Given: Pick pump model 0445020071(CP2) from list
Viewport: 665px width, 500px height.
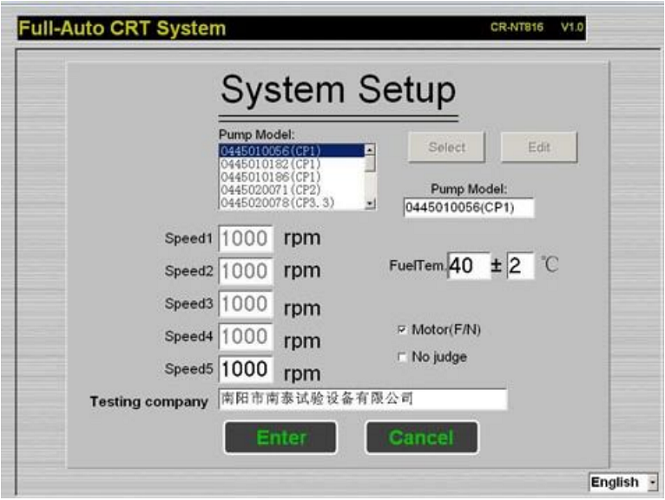Looking at the screenshot, I should [290, 190].
